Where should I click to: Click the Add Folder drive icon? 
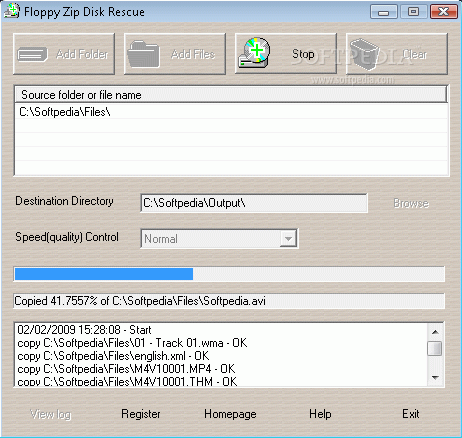(x=32, y=54)
